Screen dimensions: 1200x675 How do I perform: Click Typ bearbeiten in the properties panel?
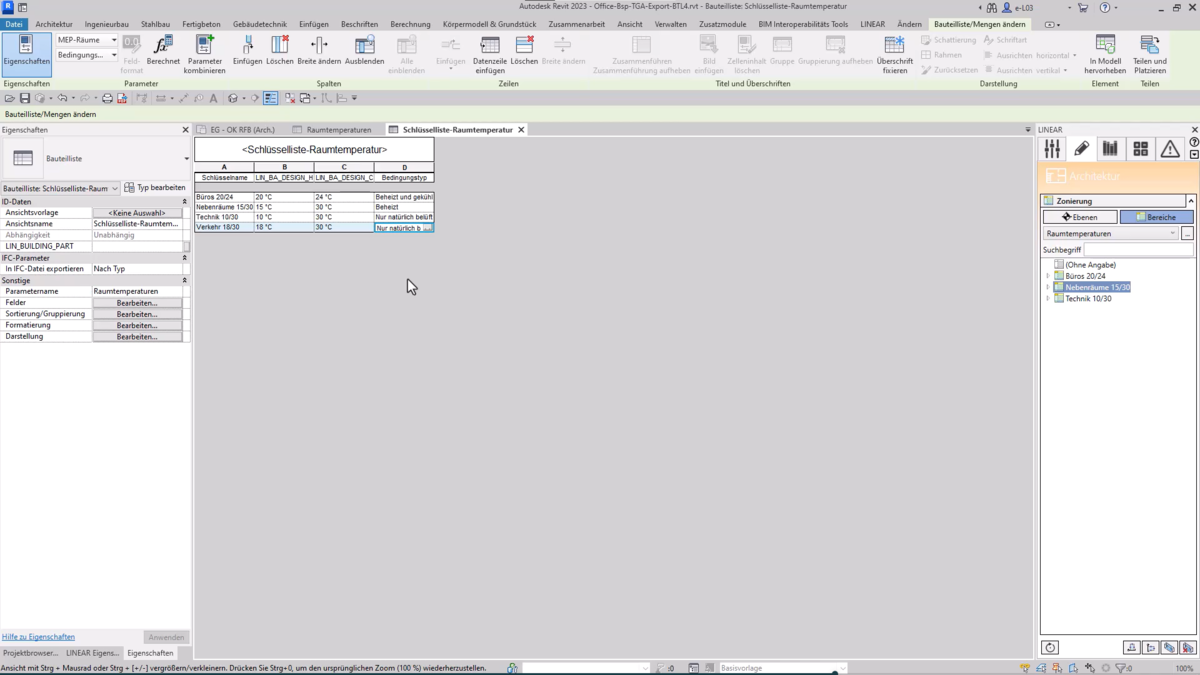click(x=155, y=187)
